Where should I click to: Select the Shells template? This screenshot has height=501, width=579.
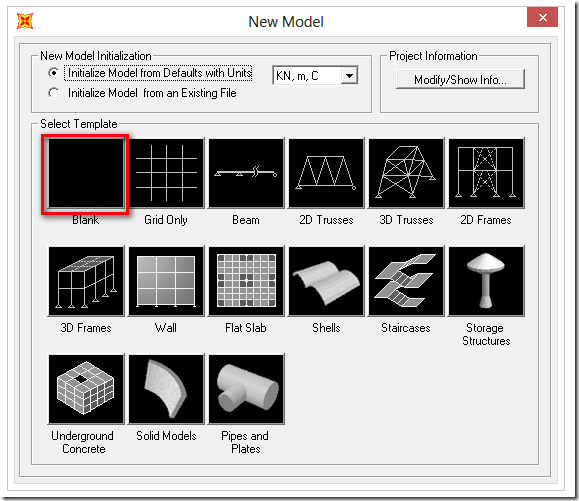point(326,281)
